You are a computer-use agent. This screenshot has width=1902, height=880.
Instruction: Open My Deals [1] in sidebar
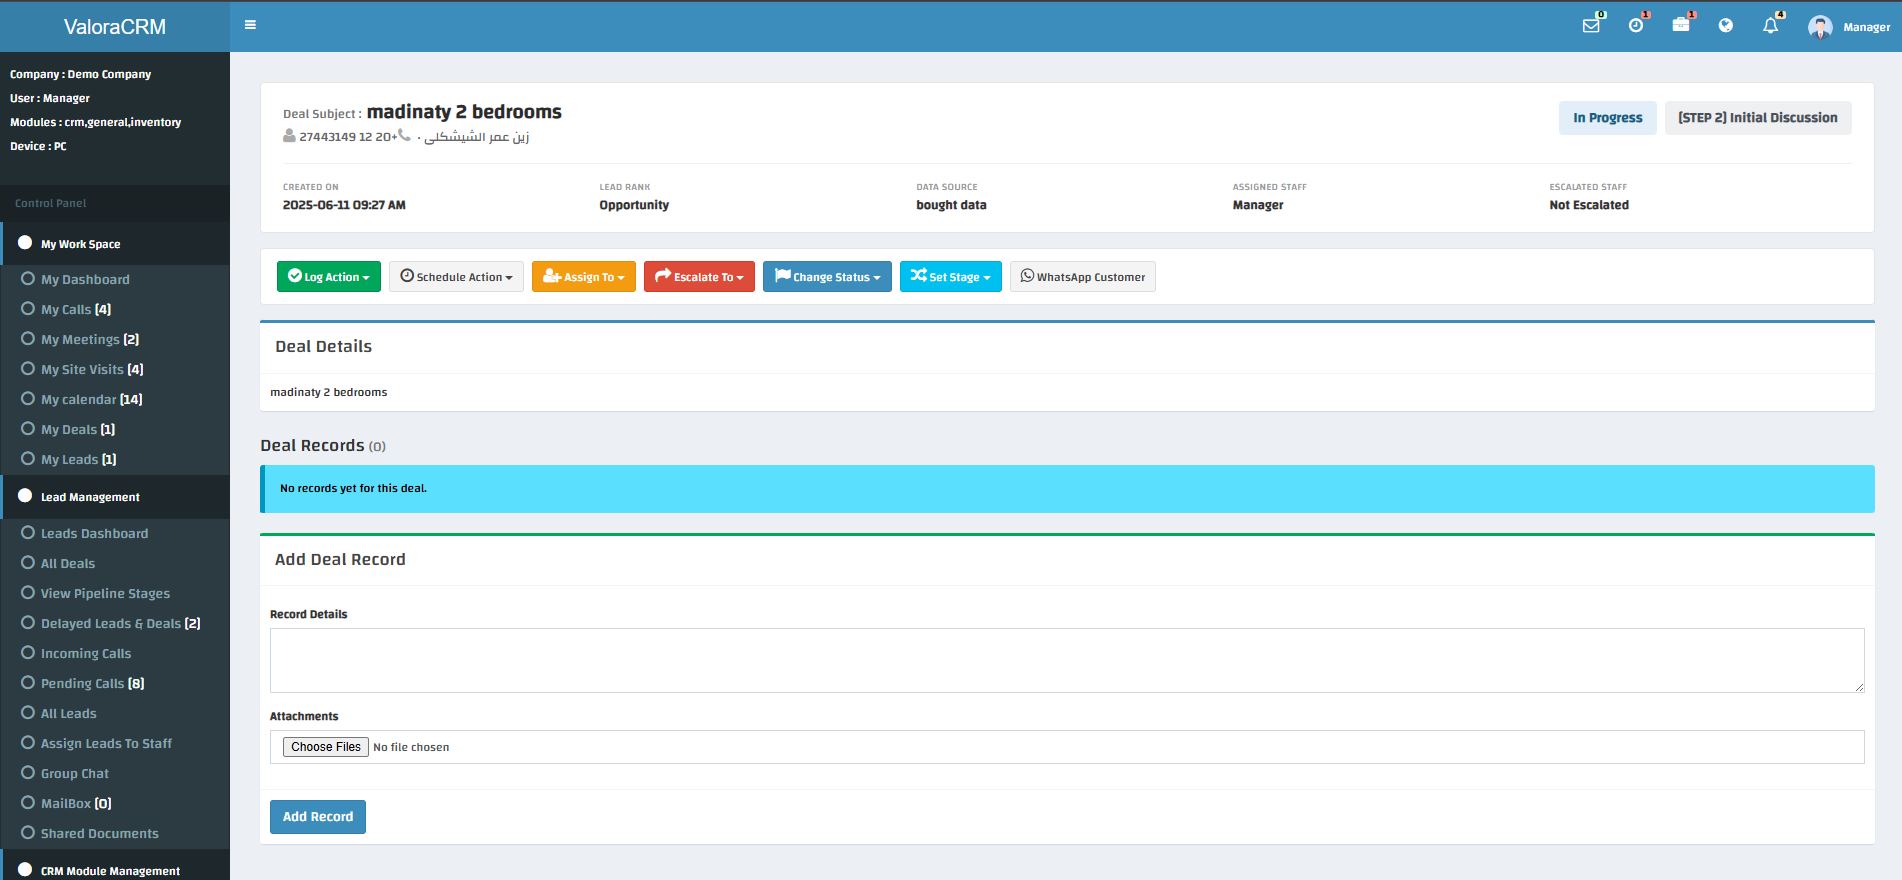click(x=78, y=430)
